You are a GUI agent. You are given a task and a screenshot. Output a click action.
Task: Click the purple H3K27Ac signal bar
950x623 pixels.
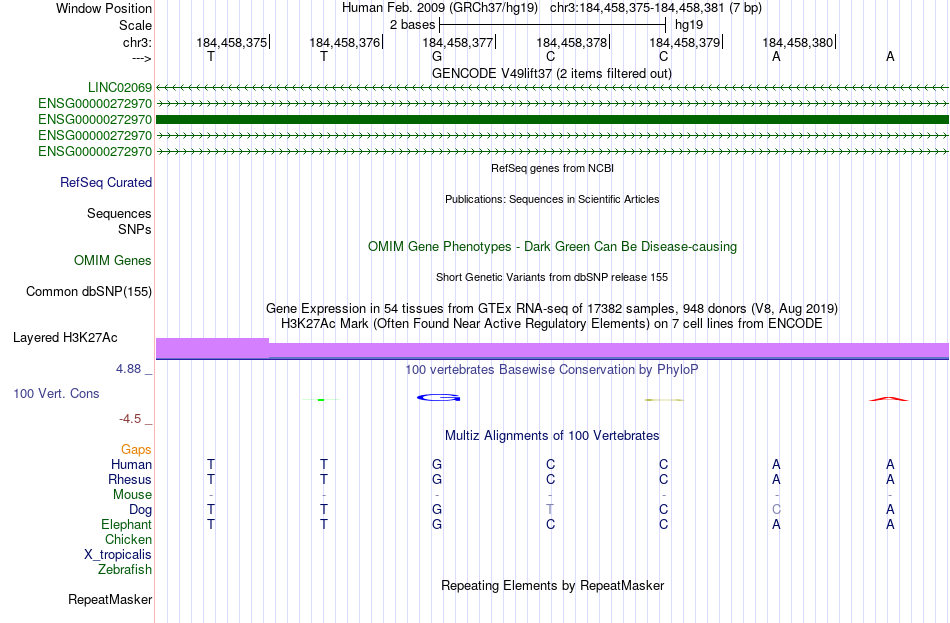(x=552, y=350)
